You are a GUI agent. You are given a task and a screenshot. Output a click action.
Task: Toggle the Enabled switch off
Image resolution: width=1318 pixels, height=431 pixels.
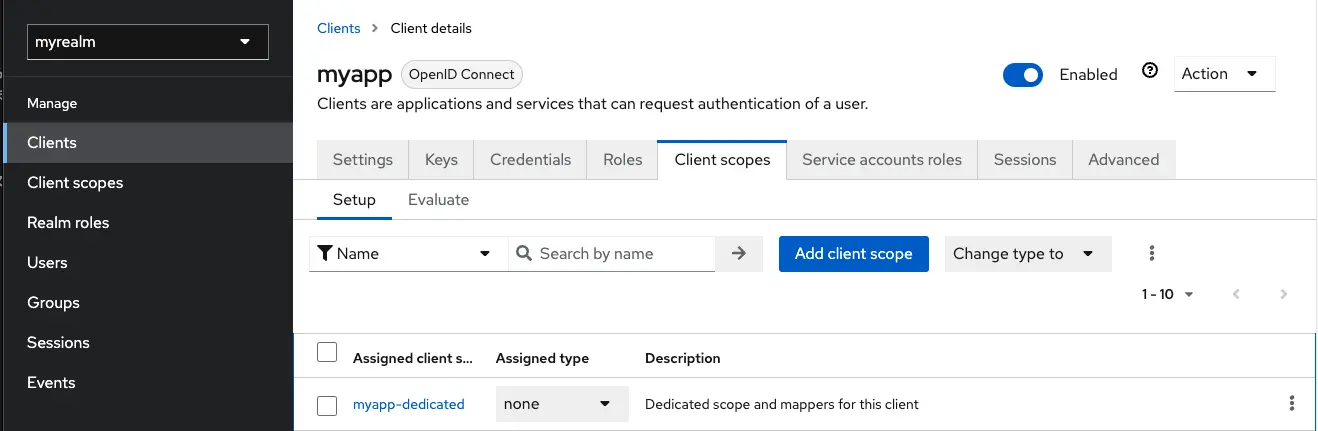(x=1023, y=75)
